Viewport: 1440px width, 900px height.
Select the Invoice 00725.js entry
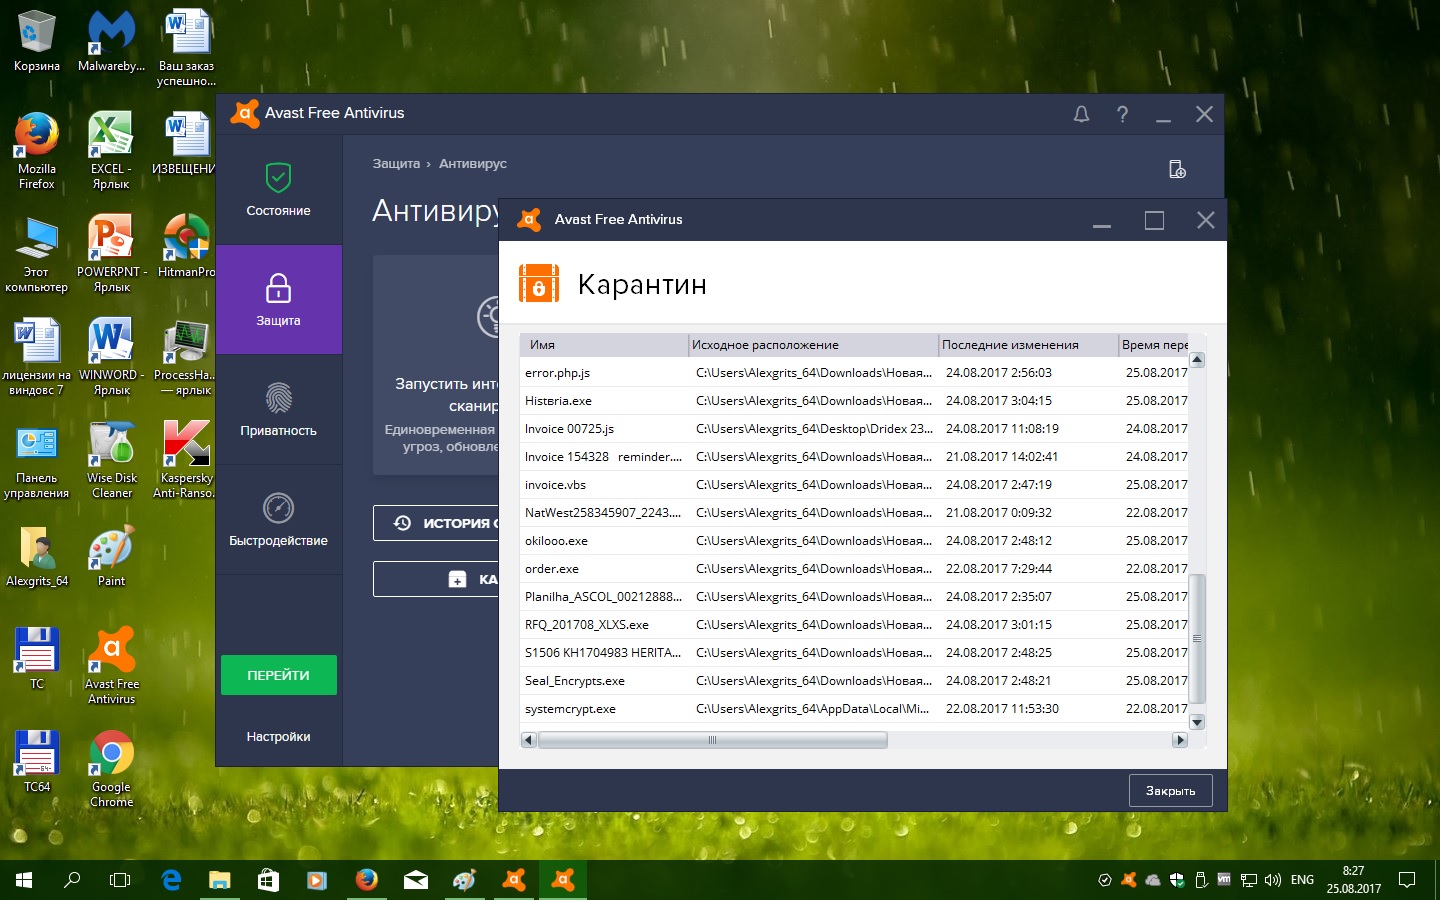[x=854, y=429]
